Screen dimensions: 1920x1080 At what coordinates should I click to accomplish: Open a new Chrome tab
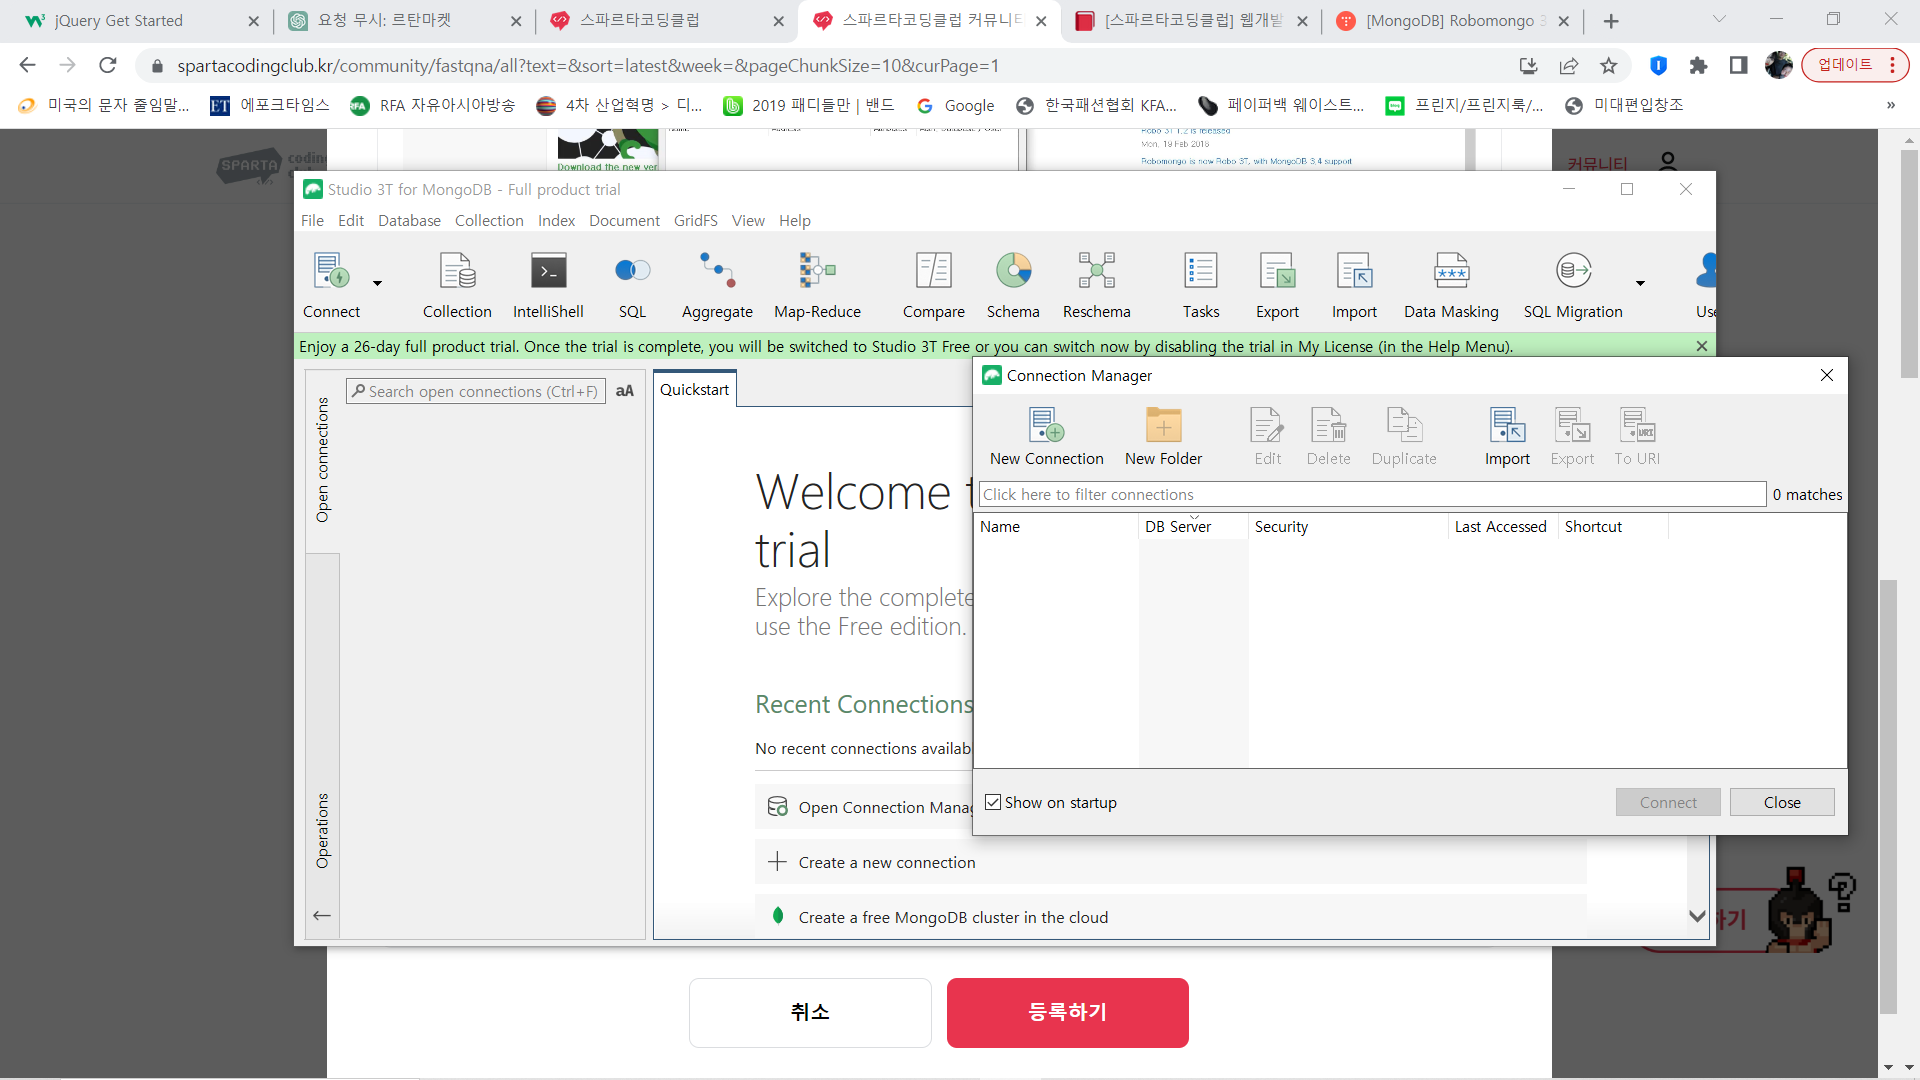1611,21
